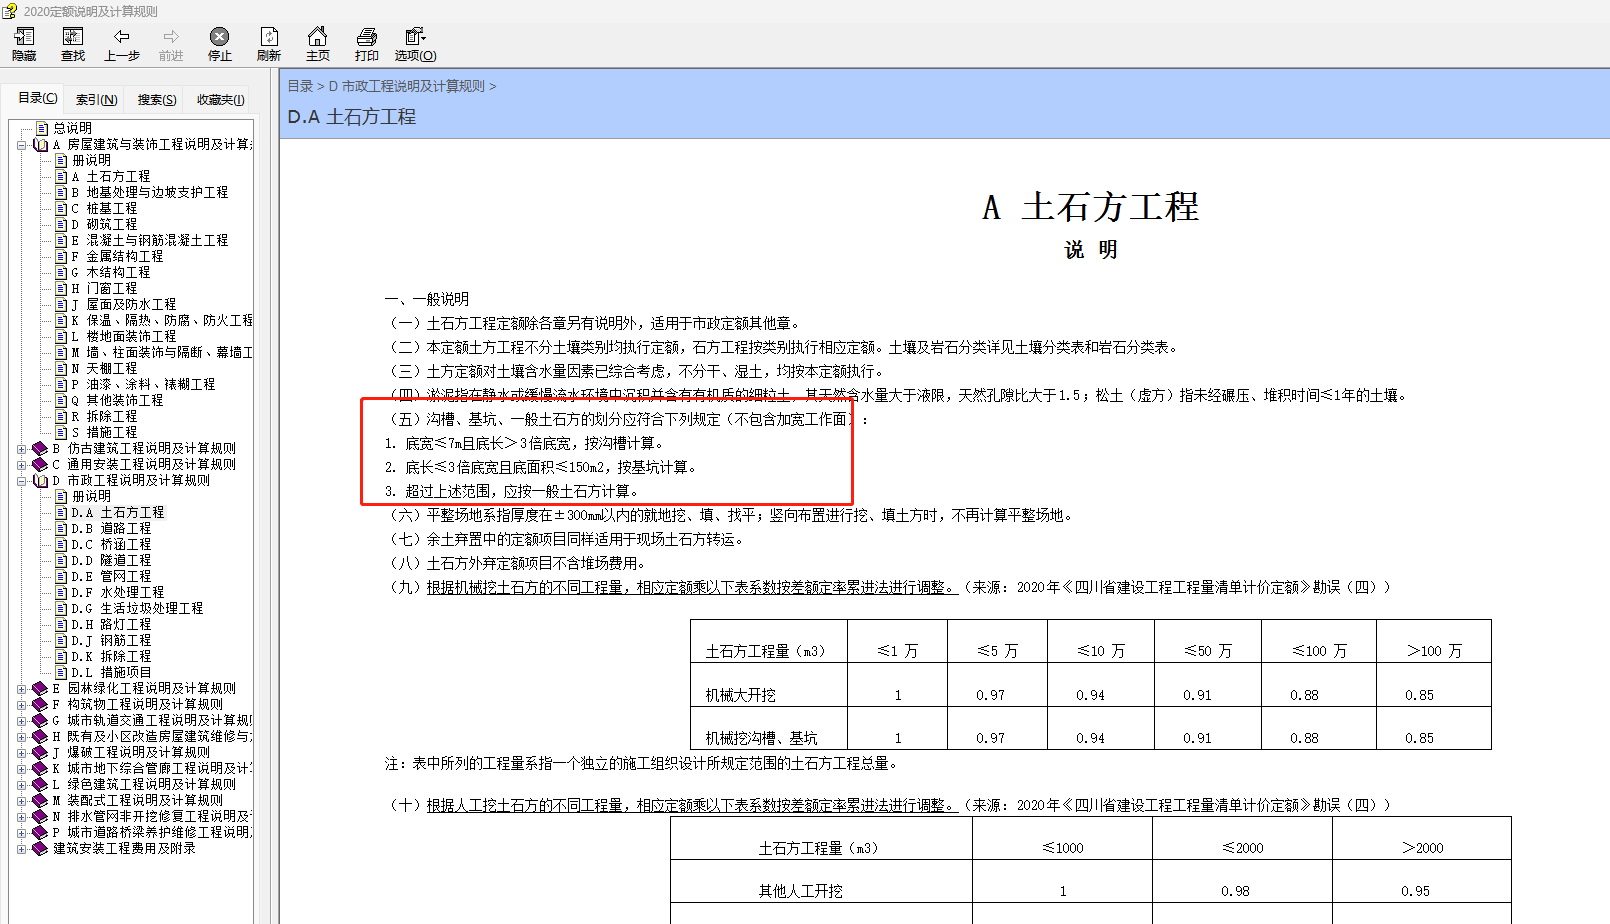1610x924 pixels.
Task: Click page icon beside D.E 管网工程
Action: tap(61, 576)
